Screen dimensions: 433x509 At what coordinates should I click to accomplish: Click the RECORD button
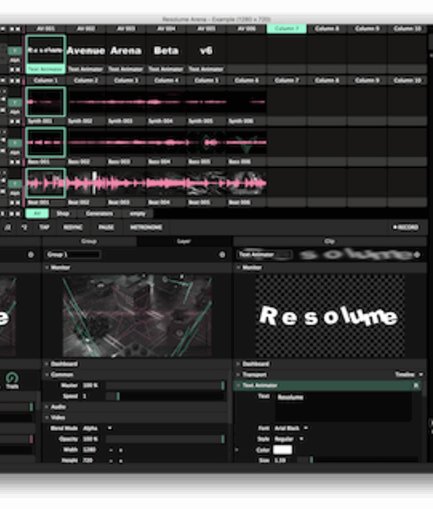(406, 227)
